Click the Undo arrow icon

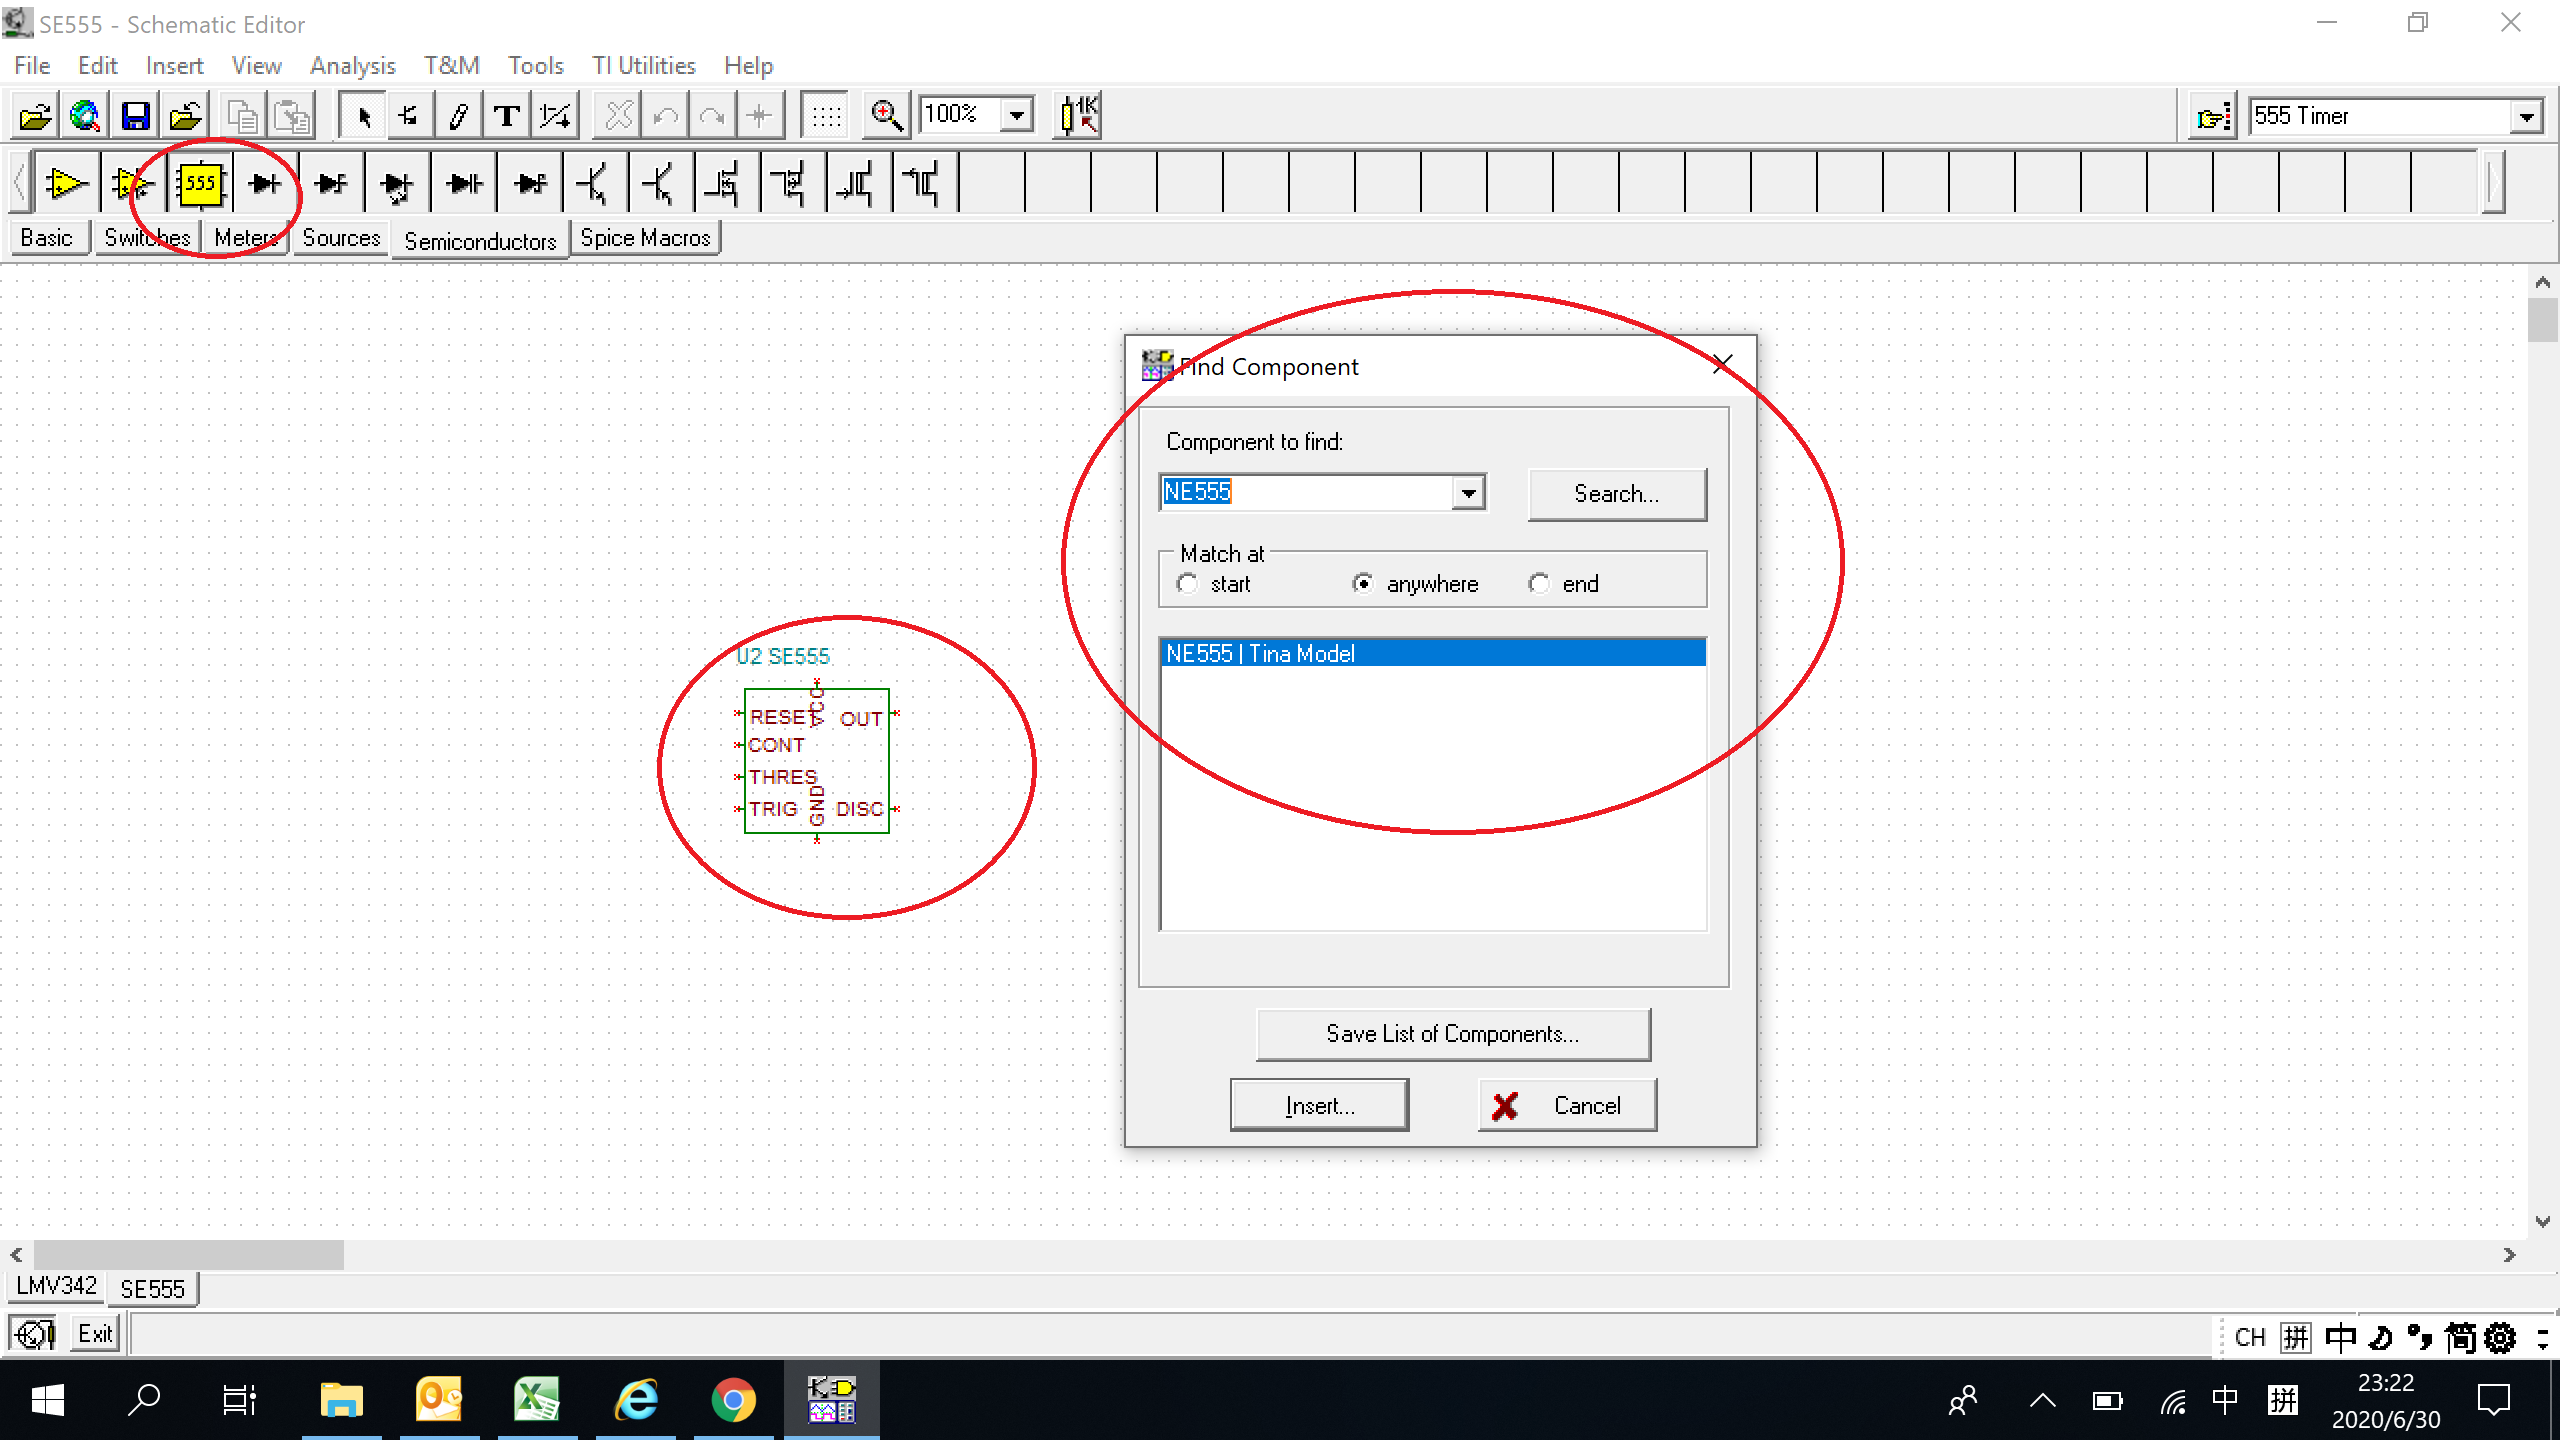click(666, 116)
